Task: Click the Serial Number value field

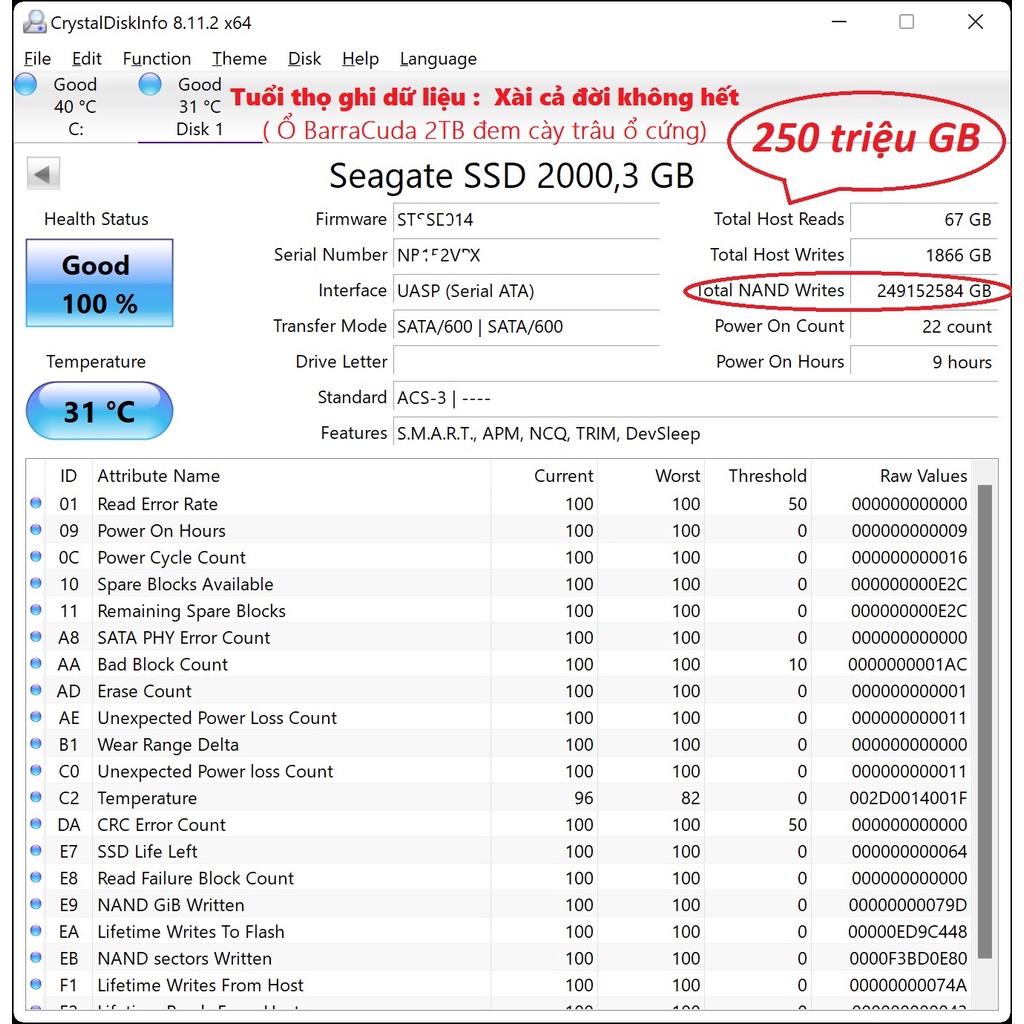Action: [526, 255]
